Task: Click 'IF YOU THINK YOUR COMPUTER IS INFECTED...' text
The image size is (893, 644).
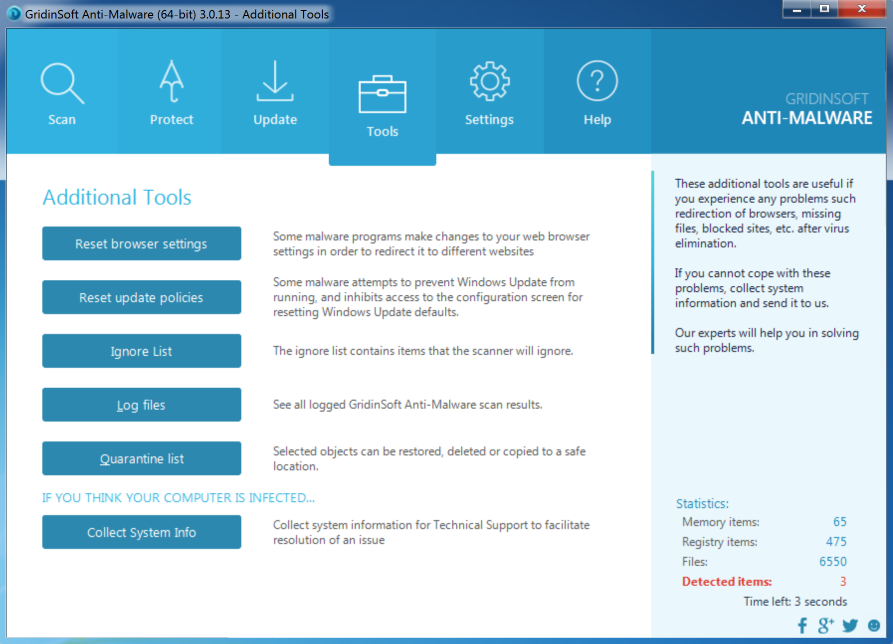Action: click(178, 498)
